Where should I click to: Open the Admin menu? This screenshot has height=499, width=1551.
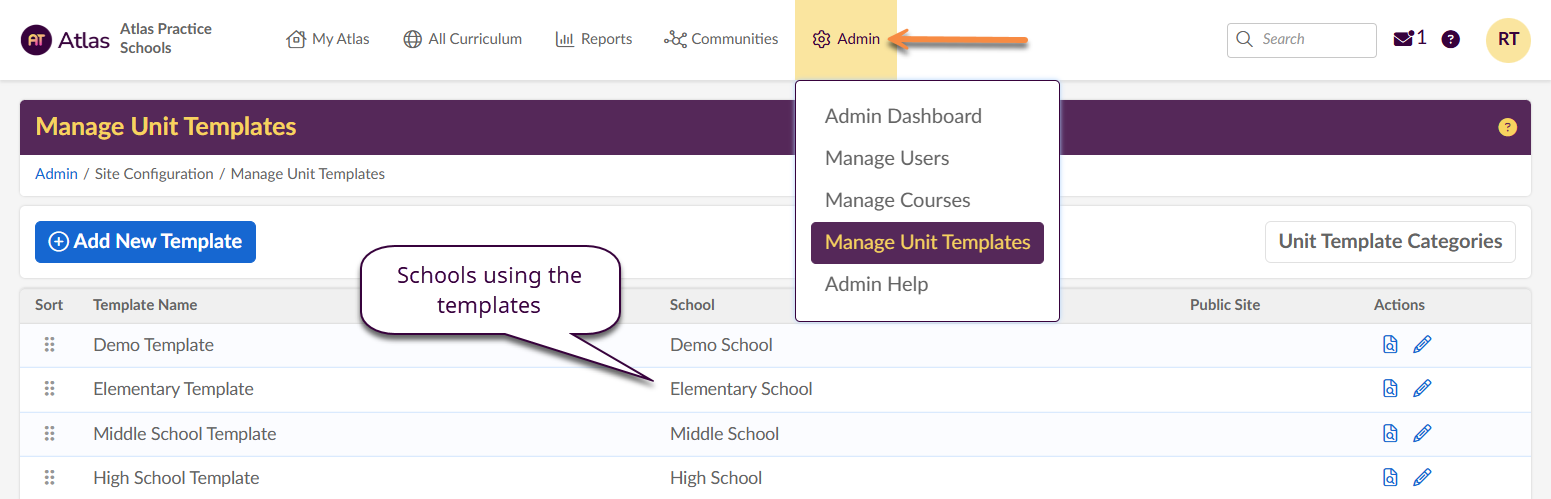[846, 40]
